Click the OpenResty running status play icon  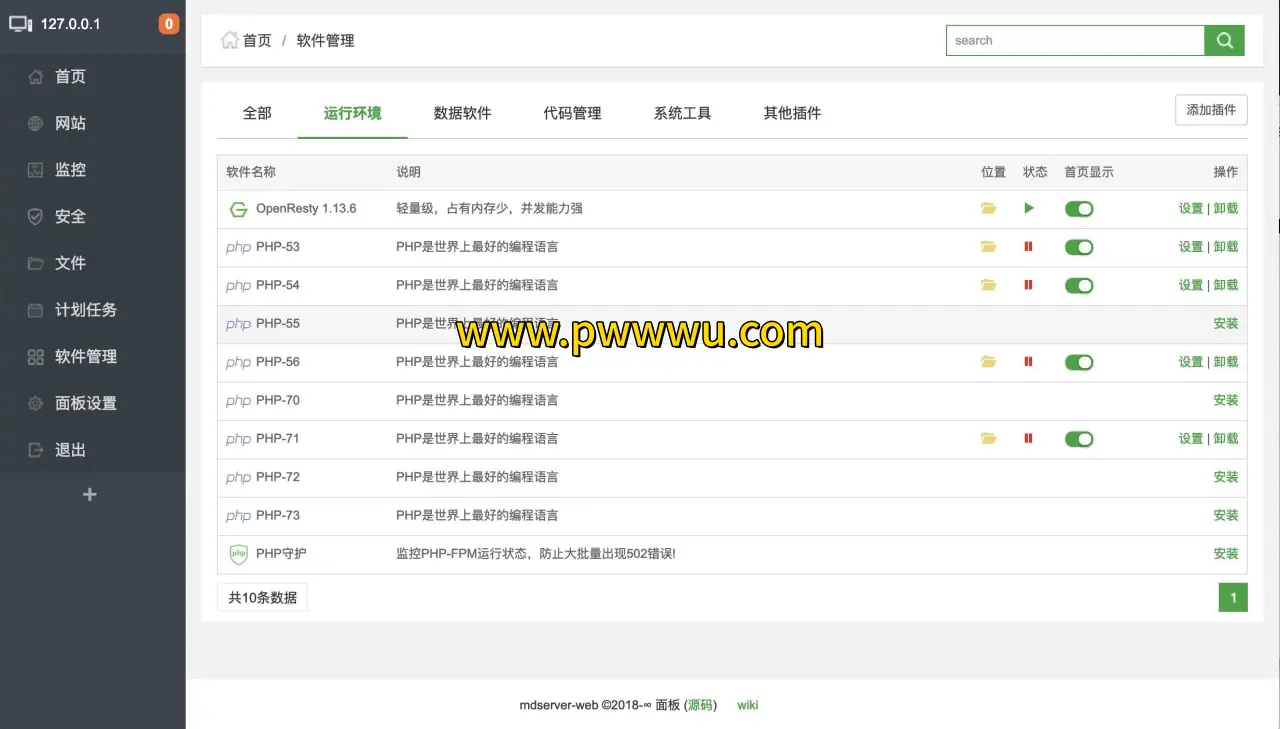click(x=1029, y=209)
